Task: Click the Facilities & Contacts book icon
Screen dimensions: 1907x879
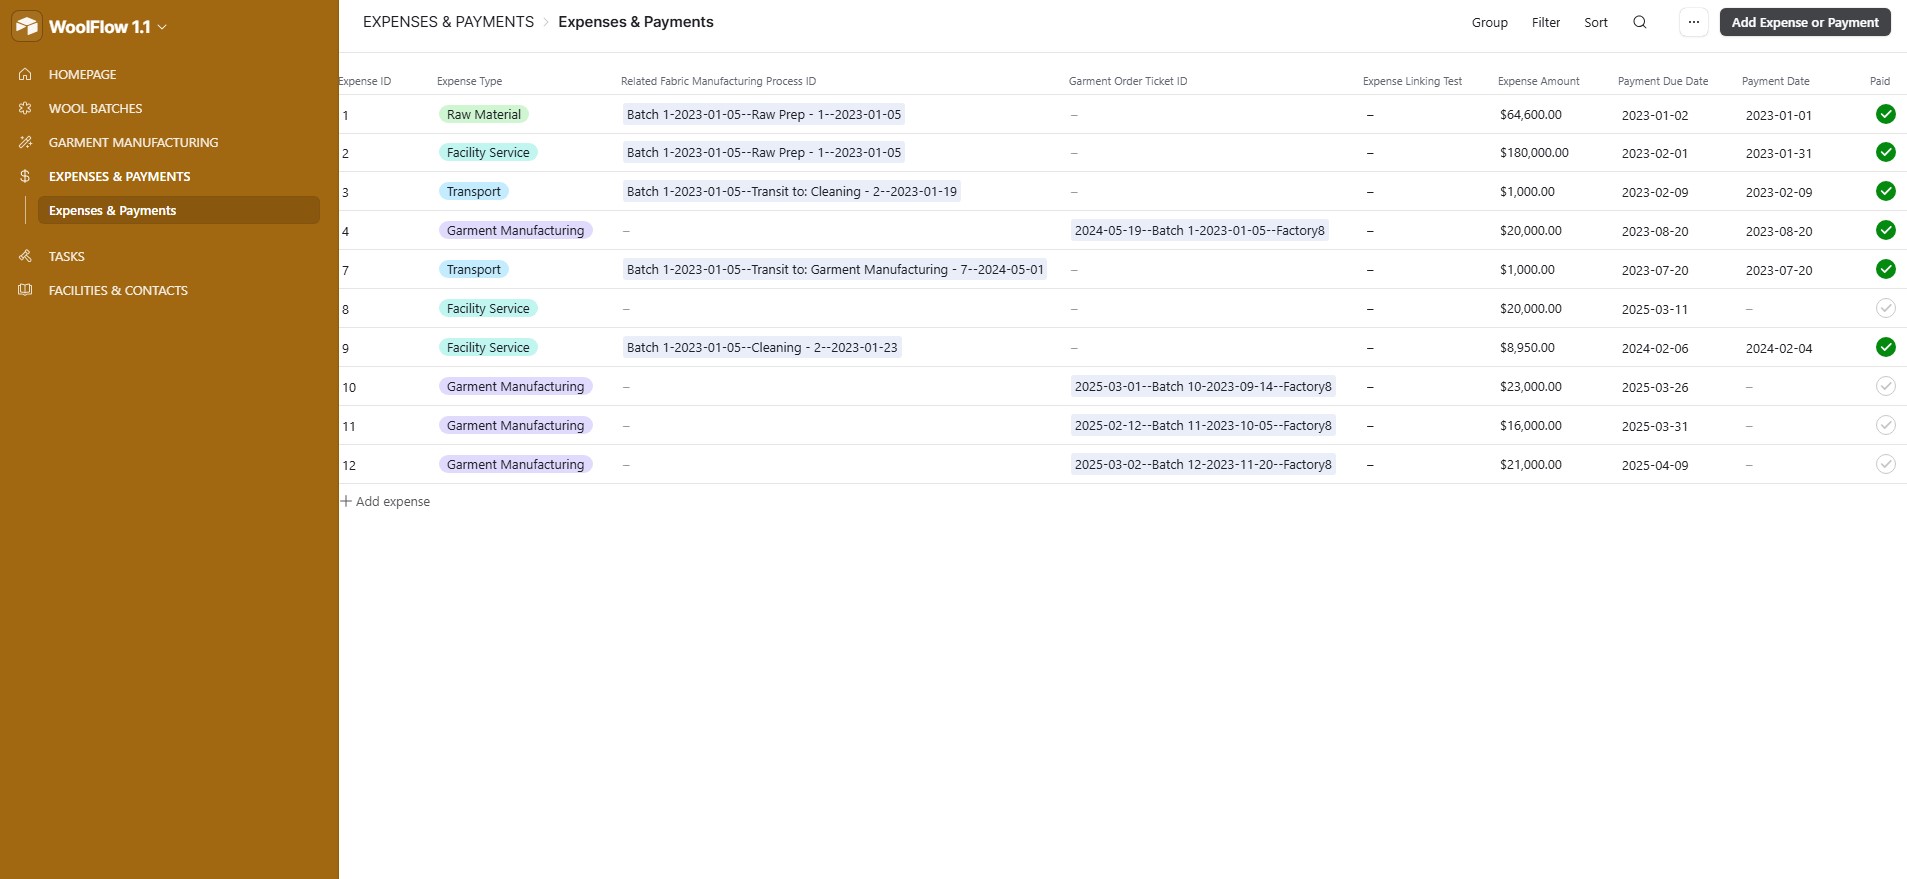Action: (x=25, y=290)
